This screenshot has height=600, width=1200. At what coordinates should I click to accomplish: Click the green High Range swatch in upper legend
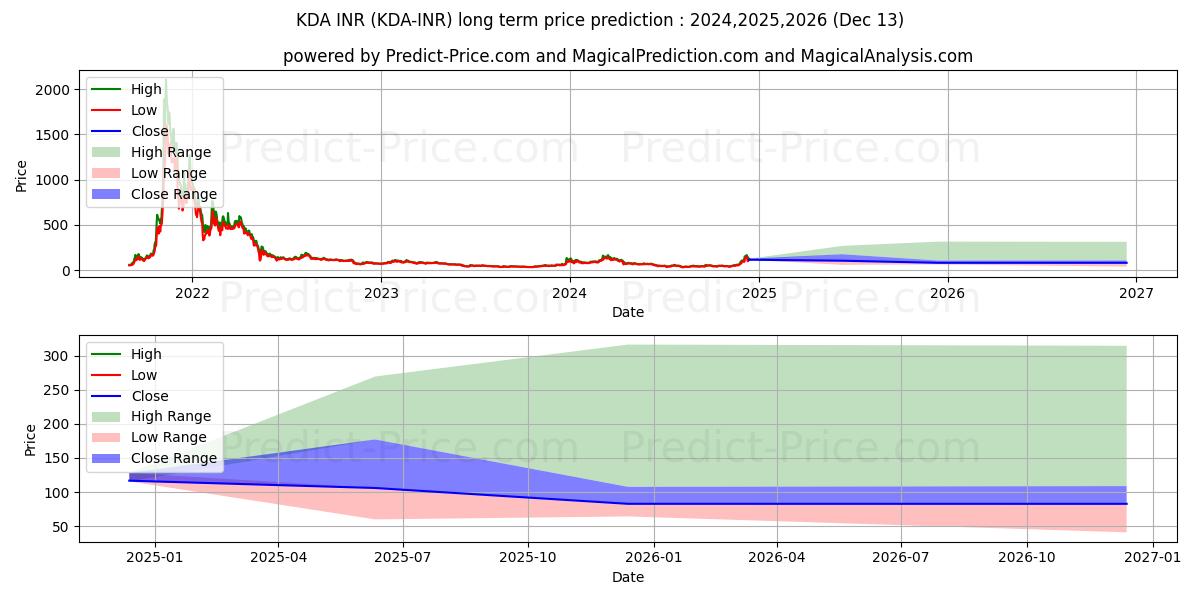[x=106, y=152]
